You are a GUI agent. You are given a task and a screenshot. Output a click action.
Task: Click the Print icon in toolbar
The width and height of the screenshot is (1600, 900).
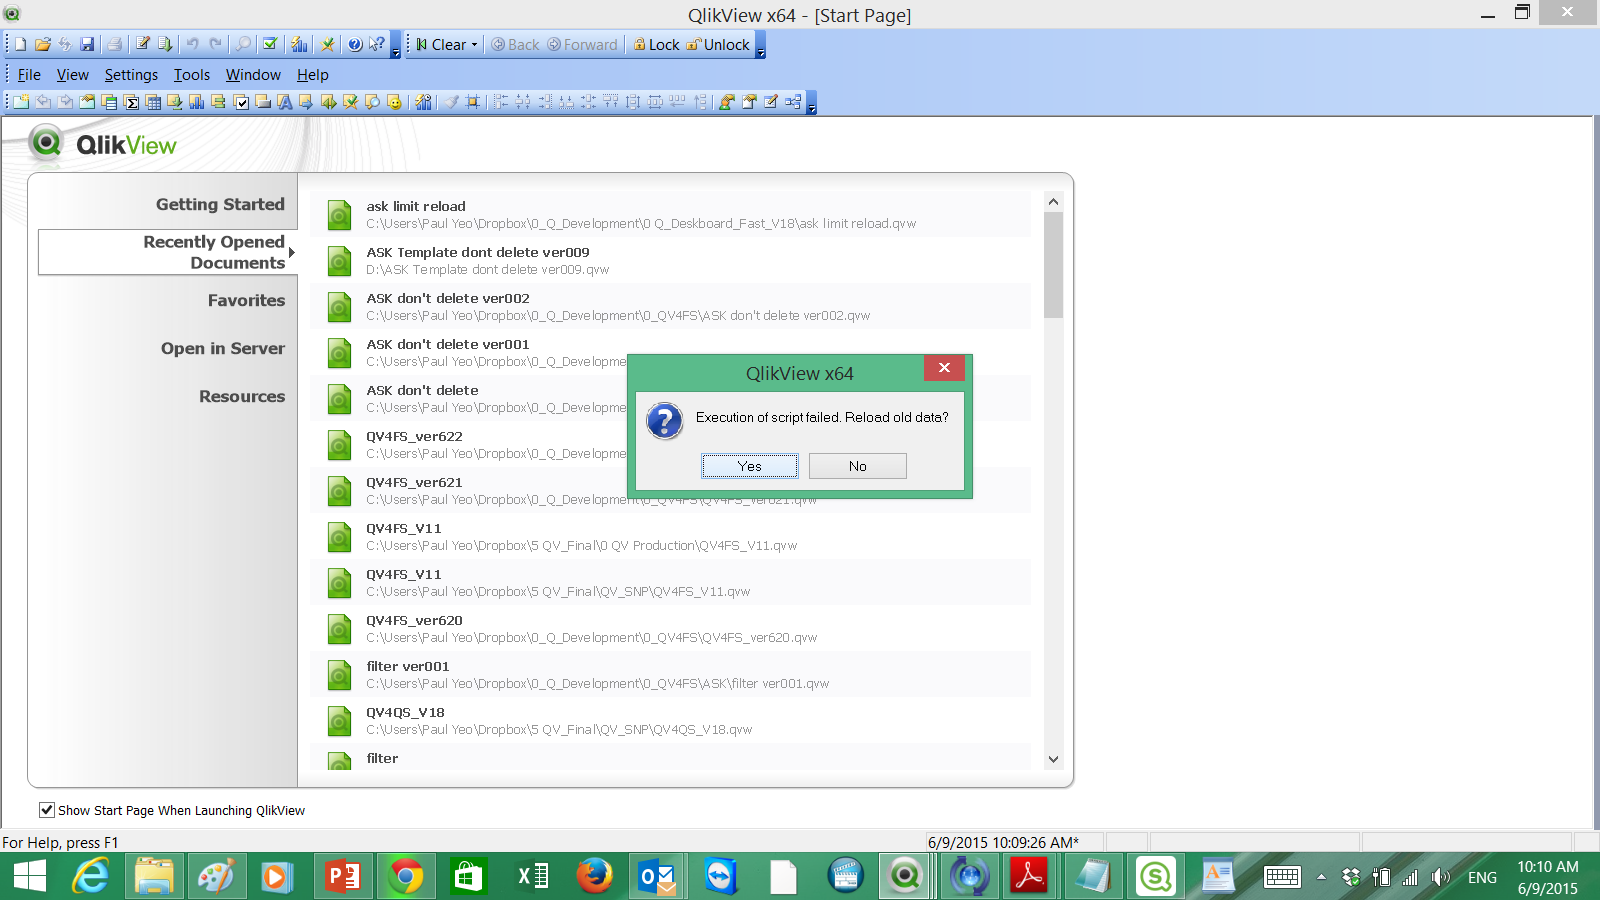click(x=114, y=44)
